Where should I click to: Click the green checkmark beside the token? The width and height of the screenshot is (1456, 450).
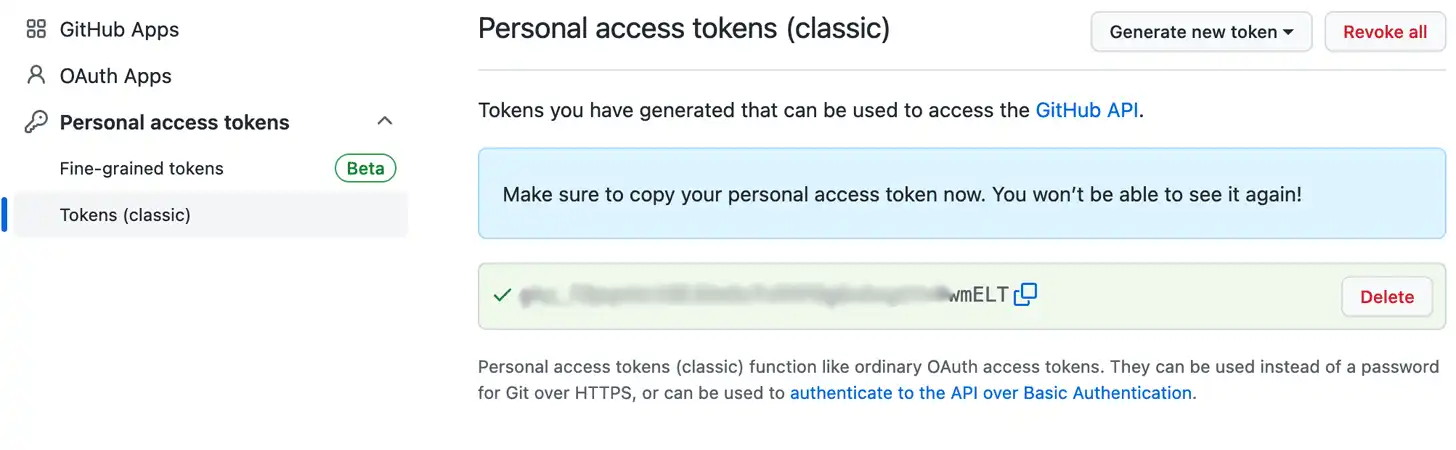[502, 295]
